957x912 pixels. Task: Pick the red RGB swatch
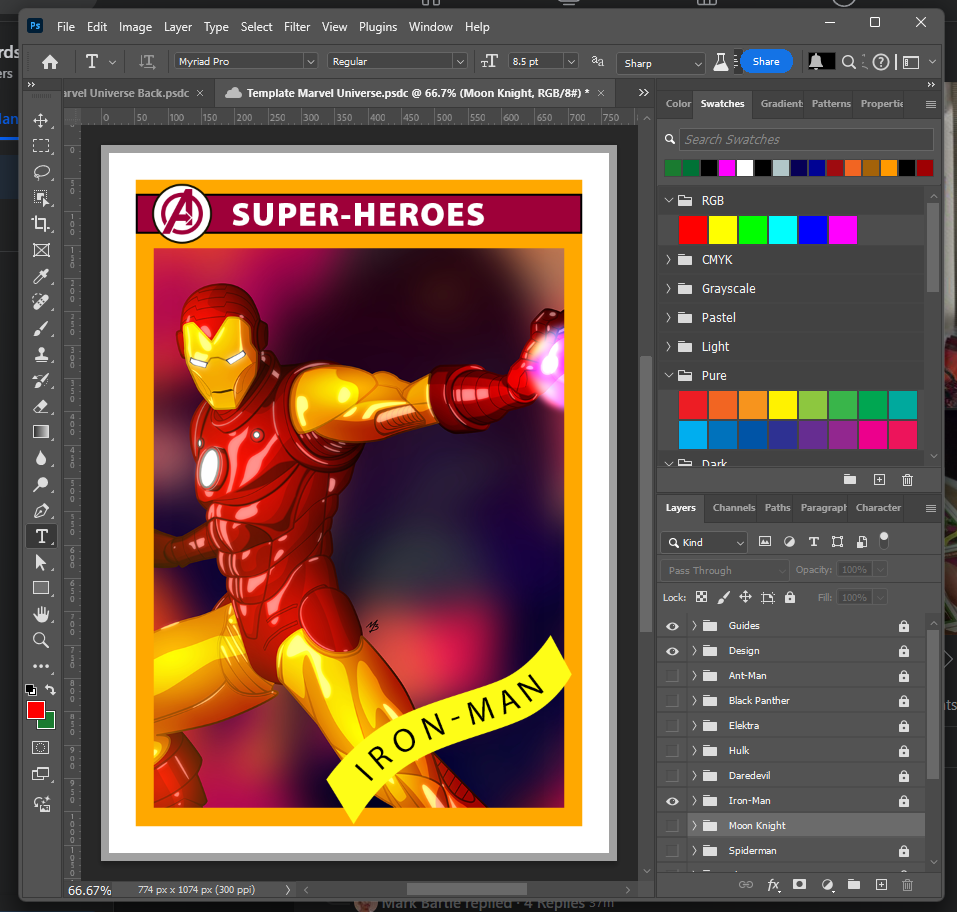693,230
